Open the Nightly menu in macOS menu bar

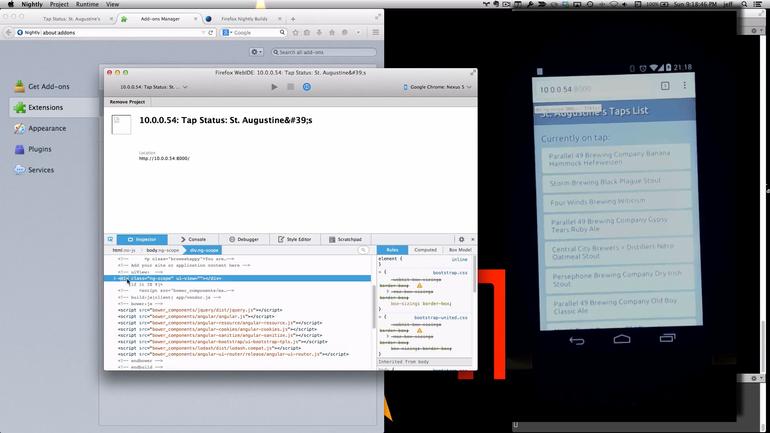click(32, 4)
